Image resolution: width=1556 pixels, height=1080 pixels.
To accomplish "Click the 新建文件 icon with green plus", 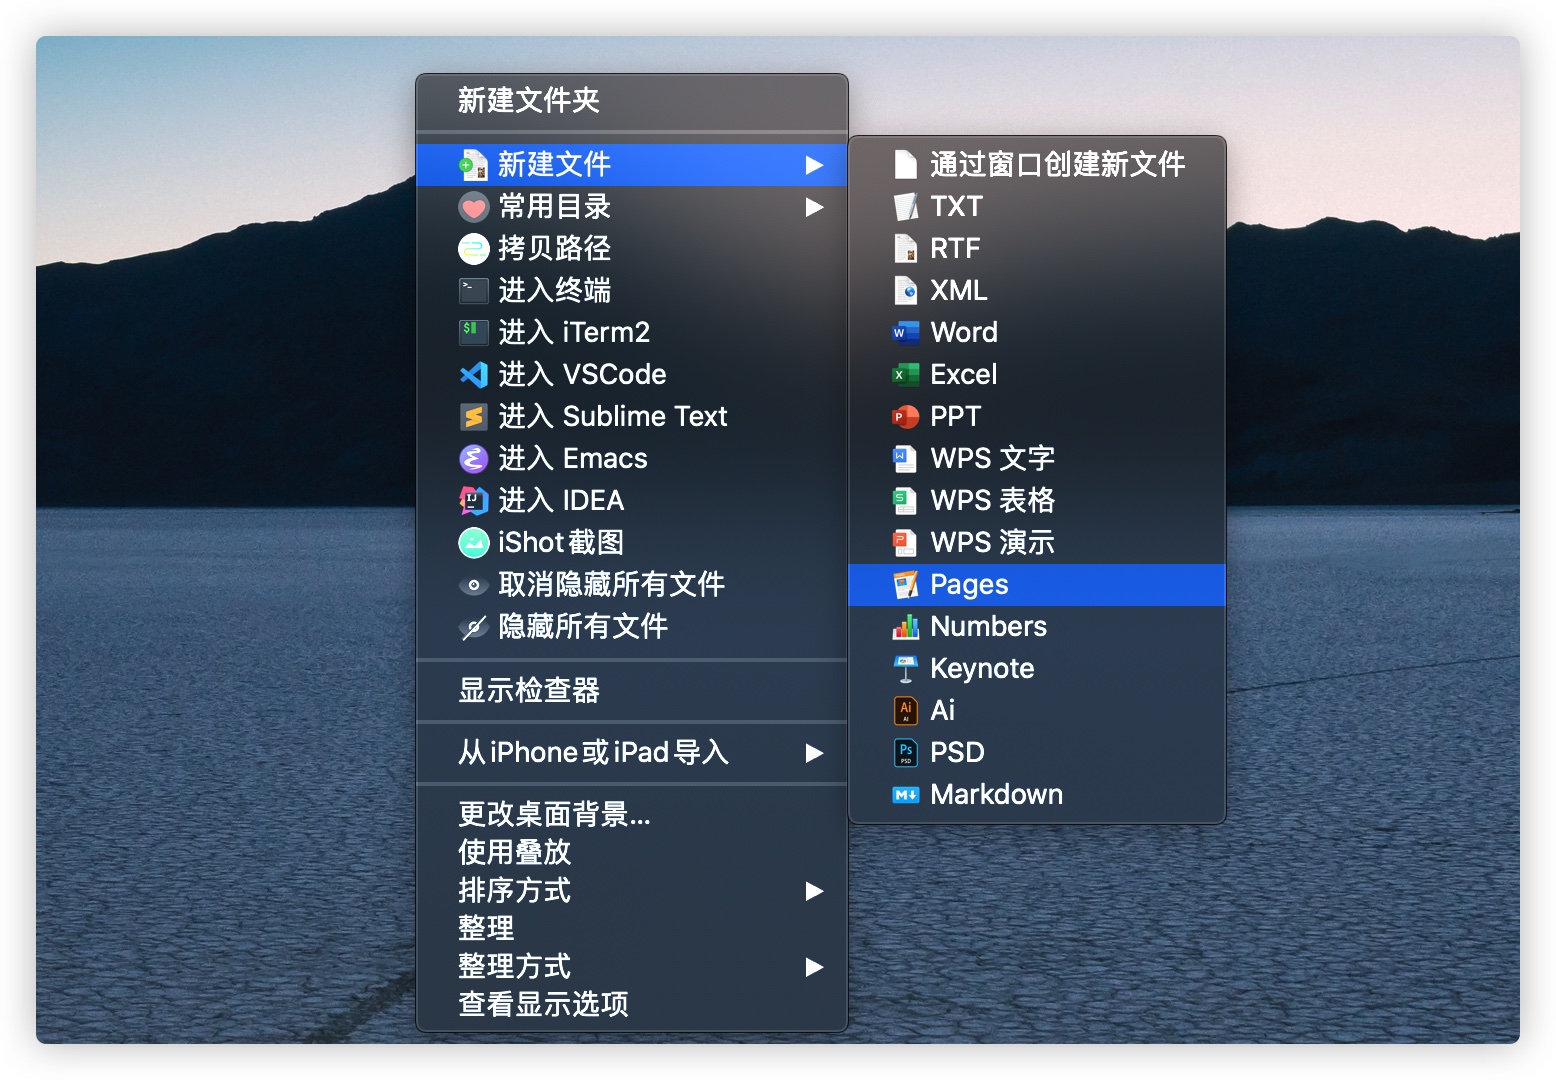I will [x=473, y=165].
